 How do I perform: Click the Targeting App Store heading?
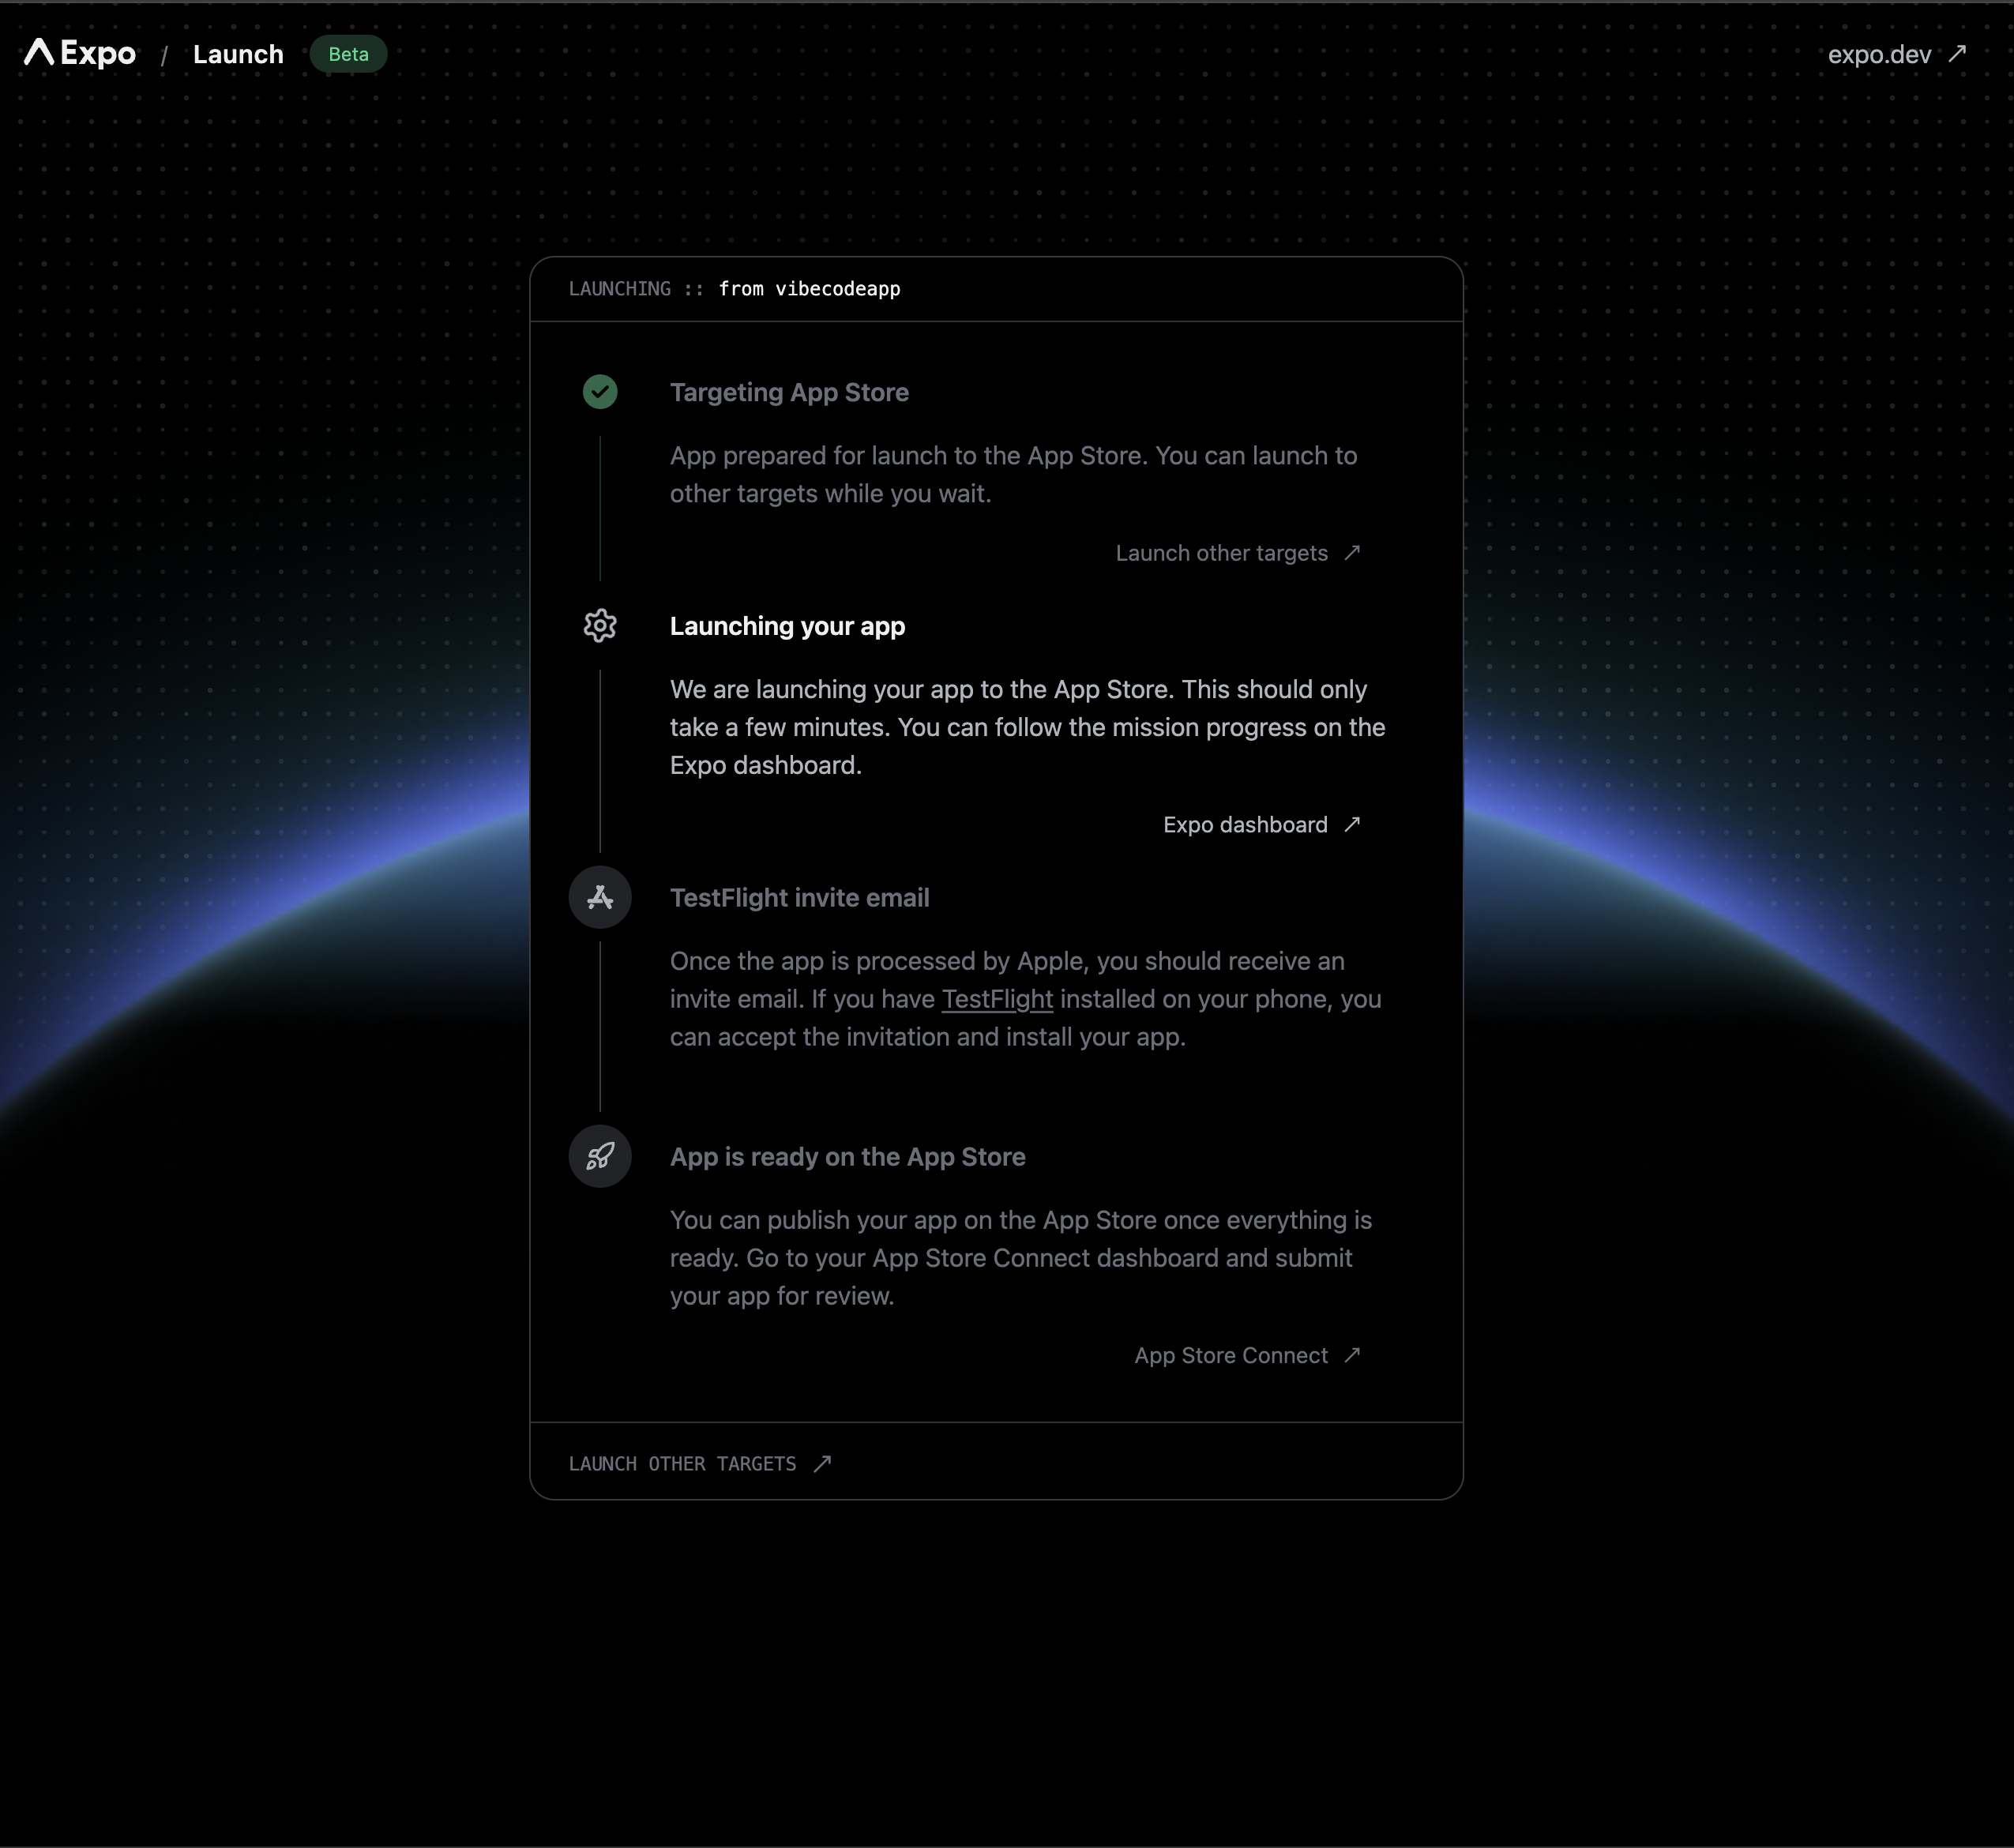coord(789,392)
